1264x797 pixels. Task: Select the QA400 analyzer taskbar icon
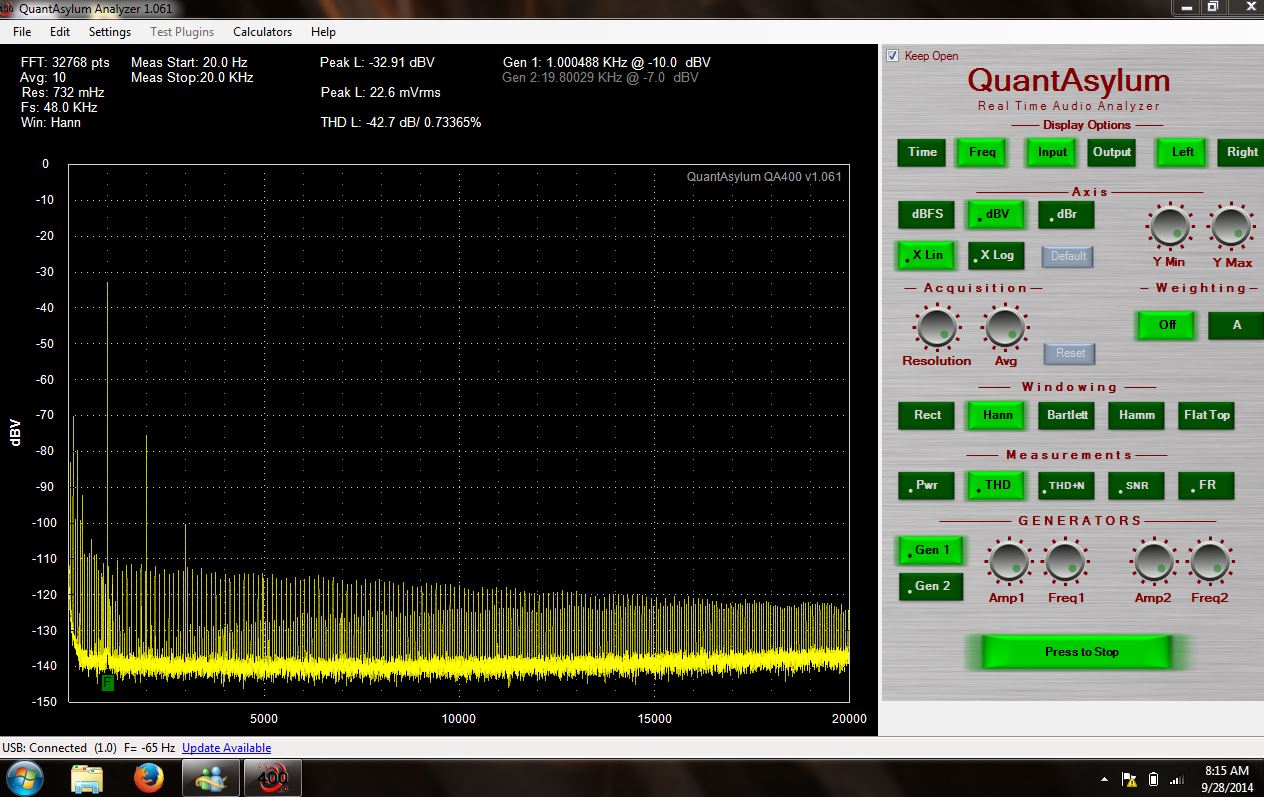point(272,777)
